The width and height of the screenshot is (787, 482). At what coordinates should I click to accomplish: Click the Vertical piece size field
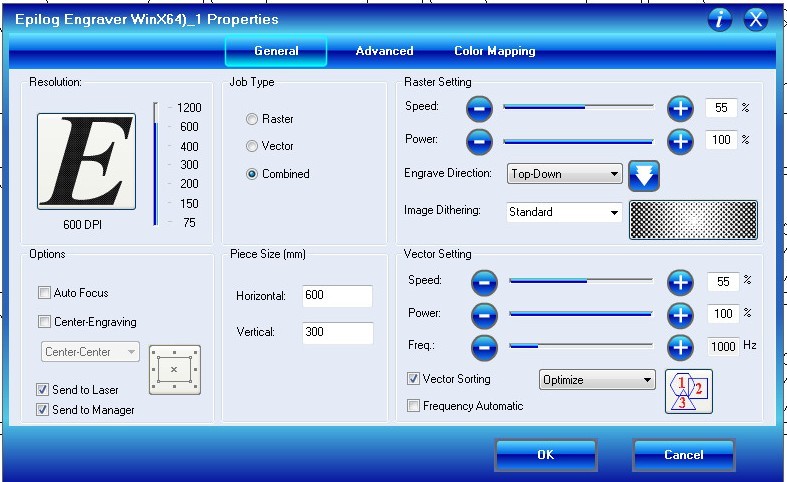[337, 332]
